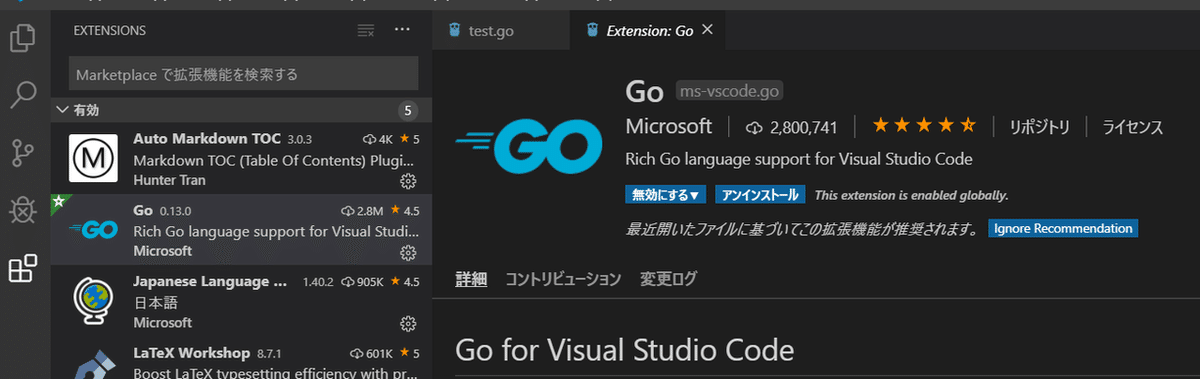
Task: Open Extensions panel more actions menu
Action: tap(402, 30)
